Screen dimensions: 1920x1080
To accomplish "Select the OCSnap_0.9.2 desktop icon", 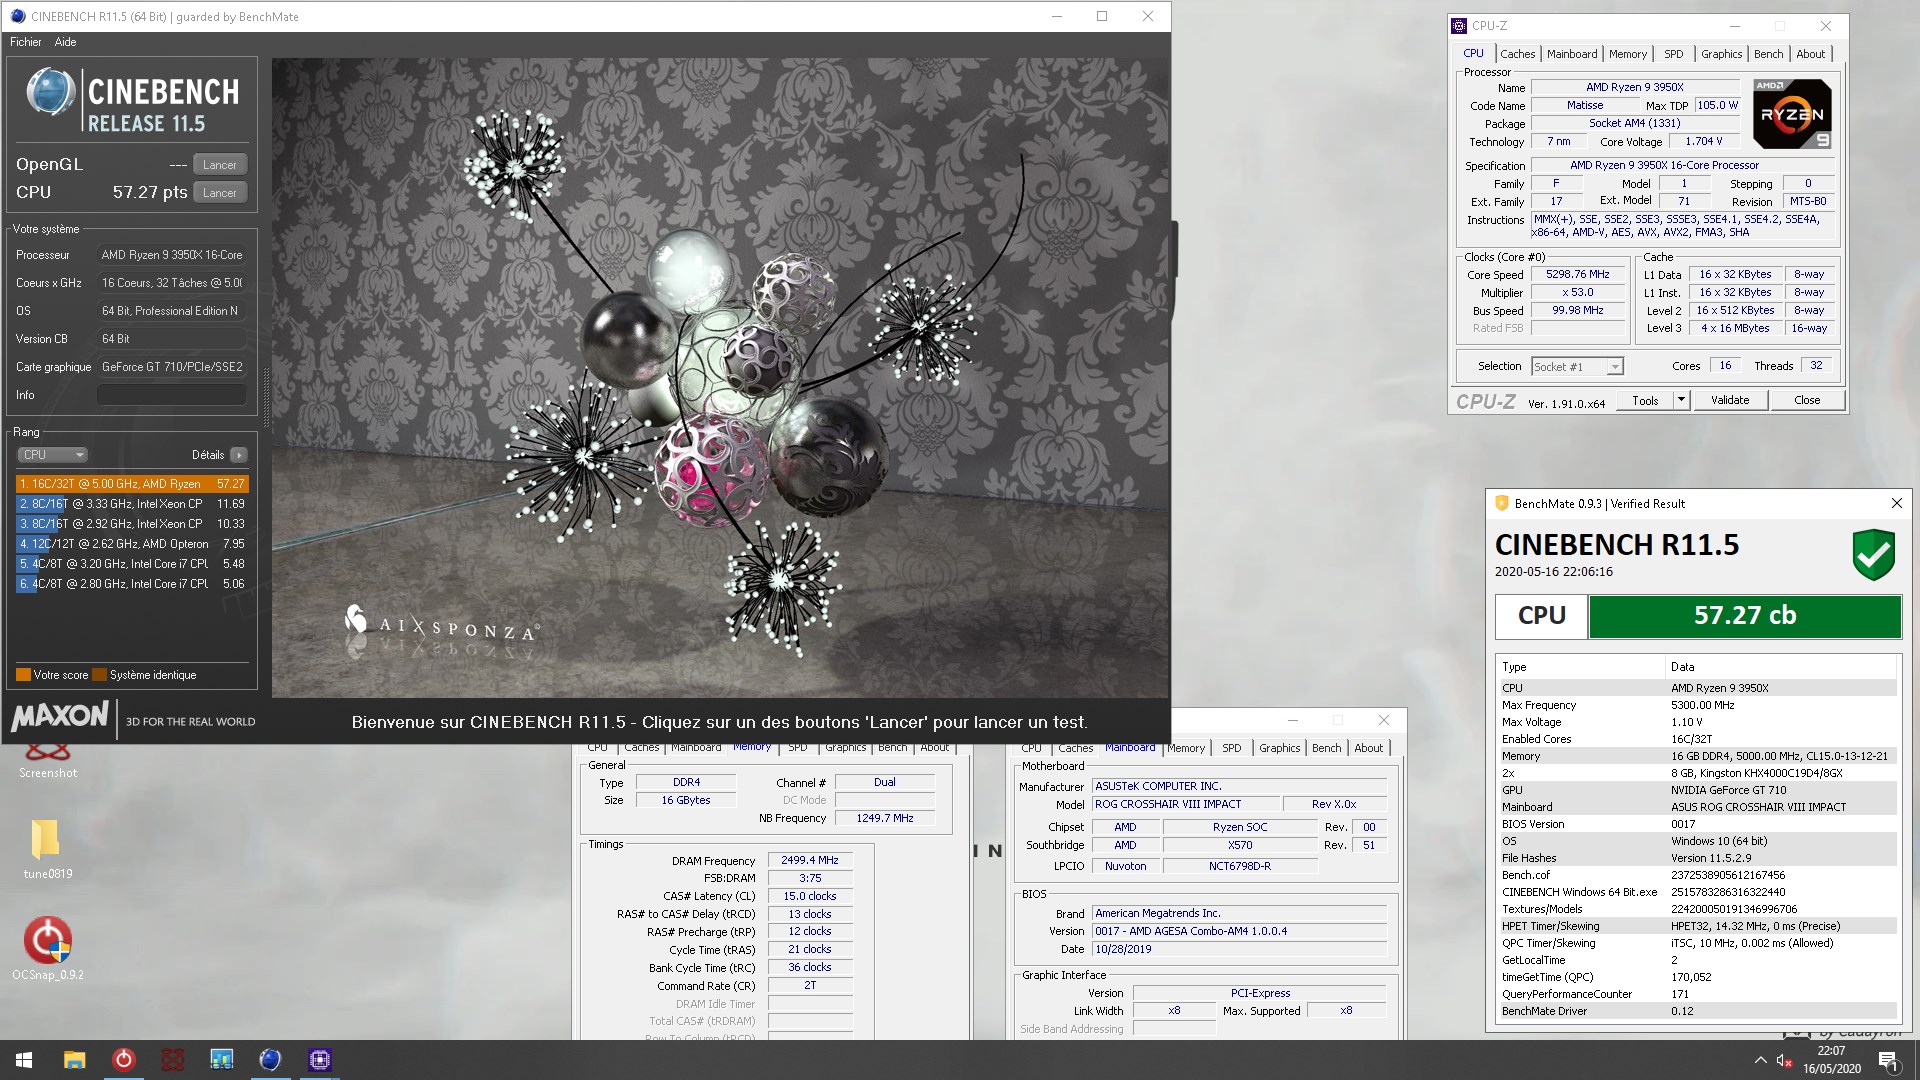I will [47, 948].
